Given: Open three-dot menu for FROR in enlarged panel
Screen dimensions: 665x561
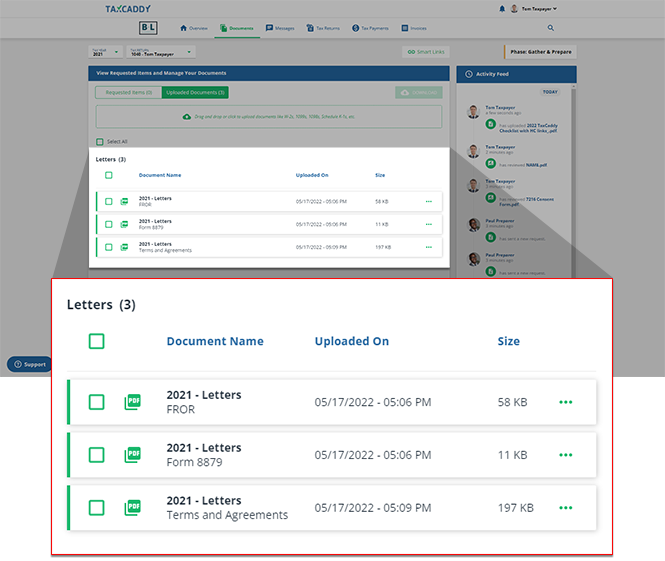Looking at the screenshot, I should click(x=566, y=402).
